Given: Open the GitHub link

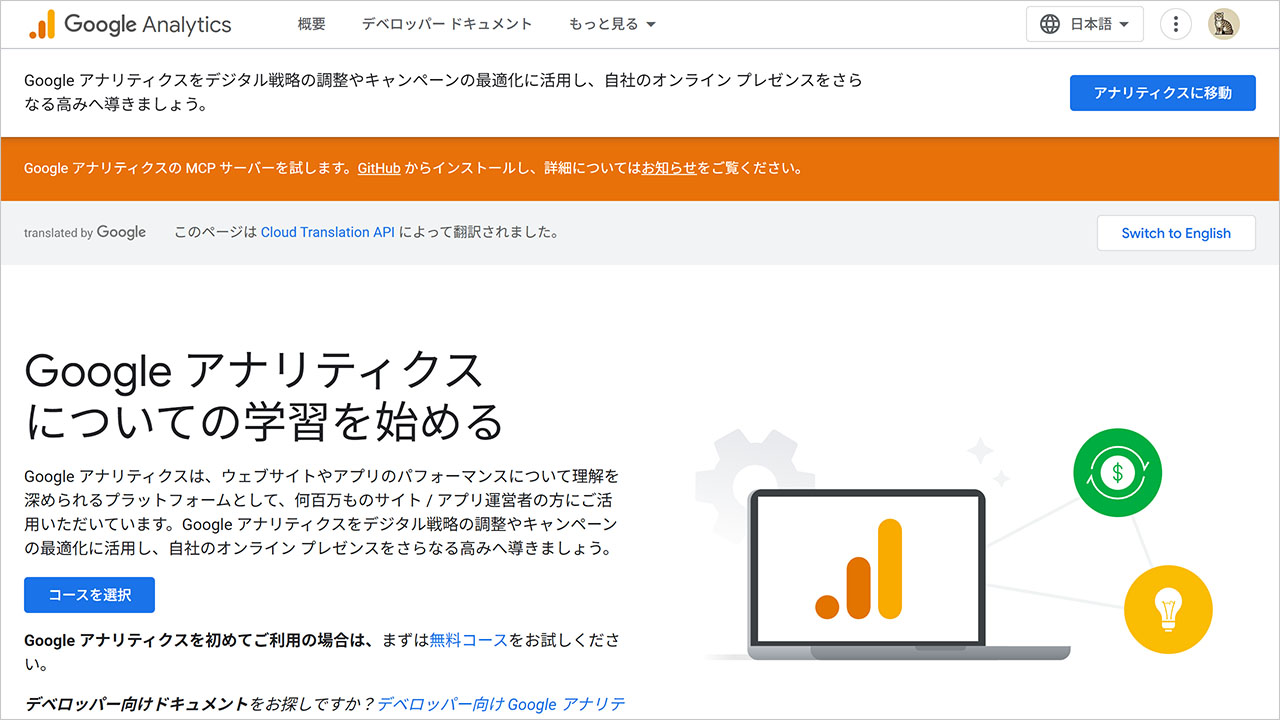Looking at the screenshot, I should click(x=378, y=168).
